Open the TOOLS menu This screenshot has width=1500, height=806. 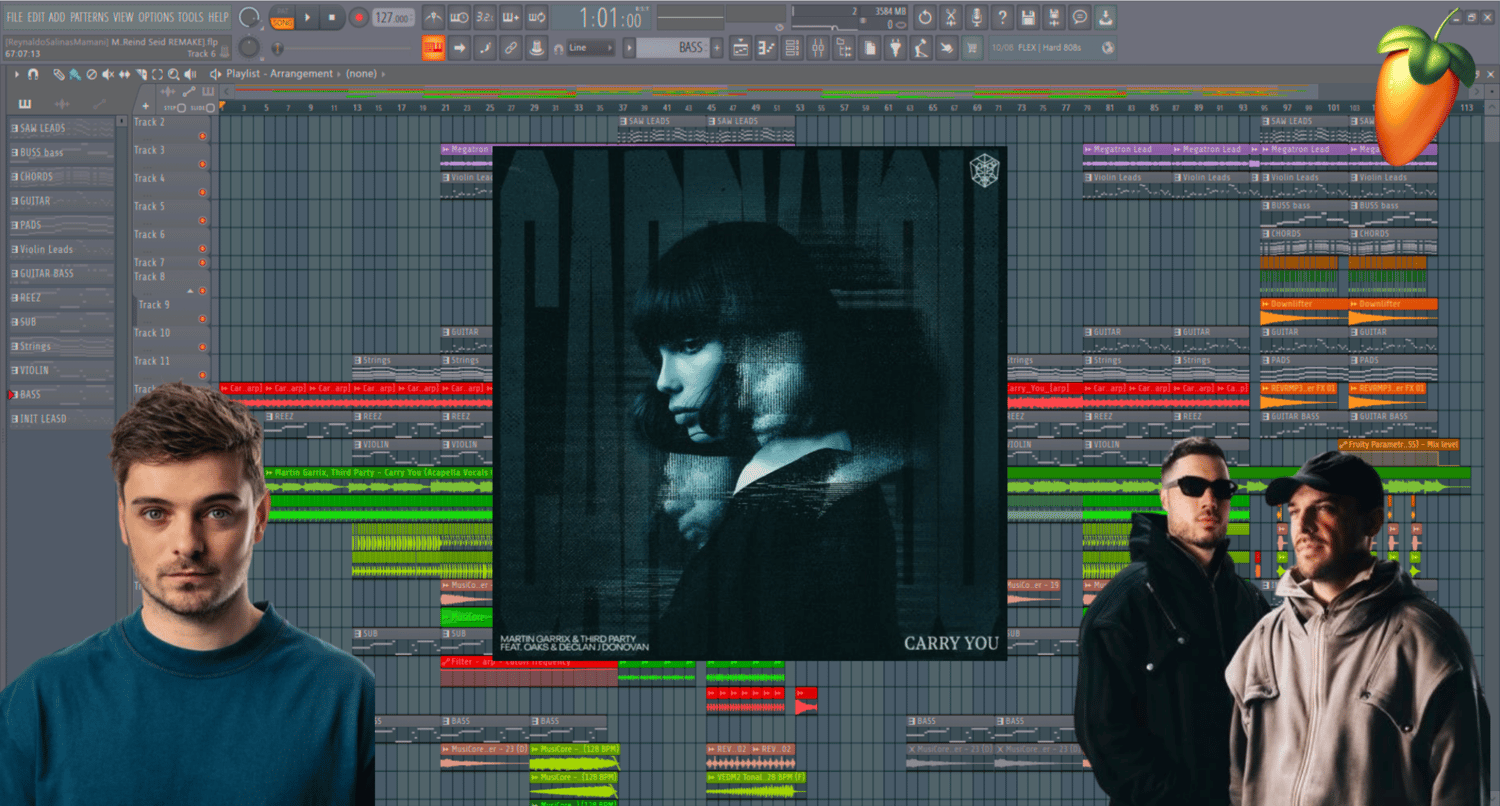click(190, 17)
